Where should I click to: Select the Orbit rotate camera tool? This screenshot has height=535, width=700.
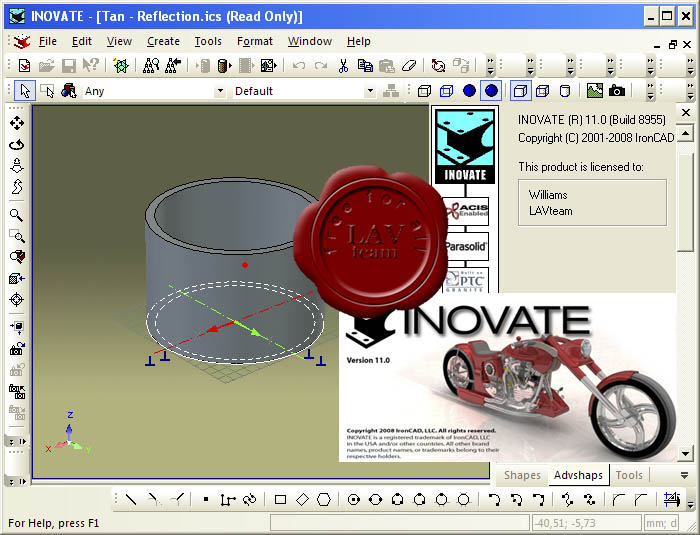pos(17,144)
